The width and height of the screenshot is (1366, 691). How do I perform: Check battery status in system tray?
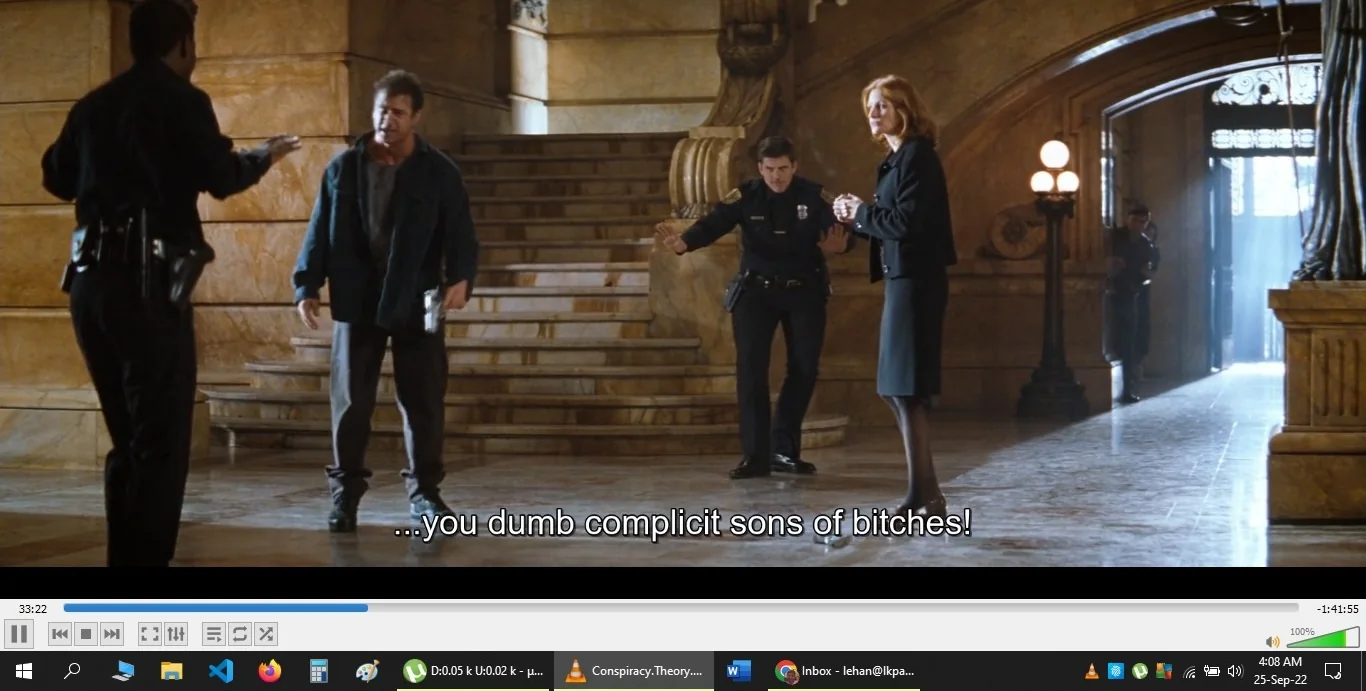(x=1212, y=671)
